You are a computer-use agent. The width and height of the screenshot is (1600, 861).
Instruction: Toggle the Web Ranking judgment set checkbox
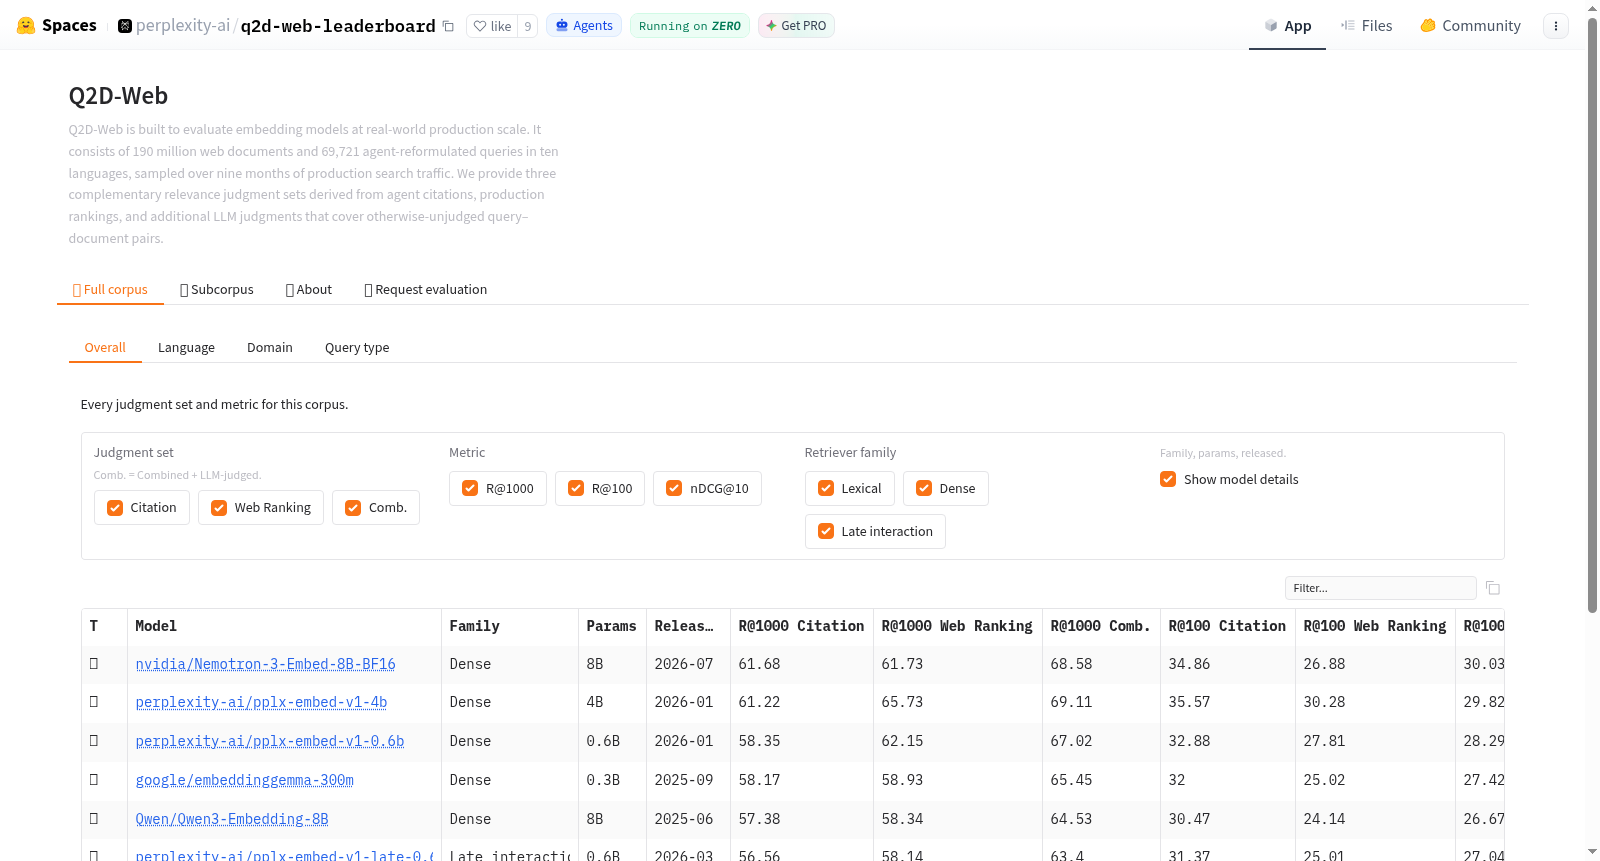click(219, 508)
